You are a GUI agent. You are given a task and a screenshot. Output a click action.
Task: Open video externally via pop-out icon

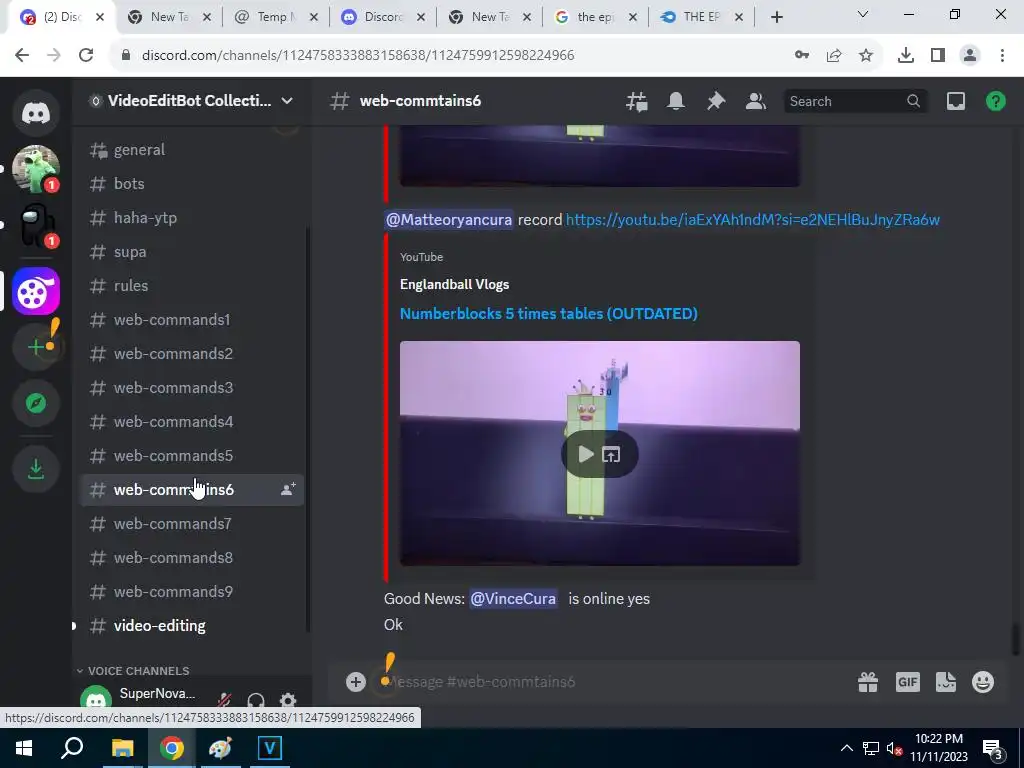[611, 455]
